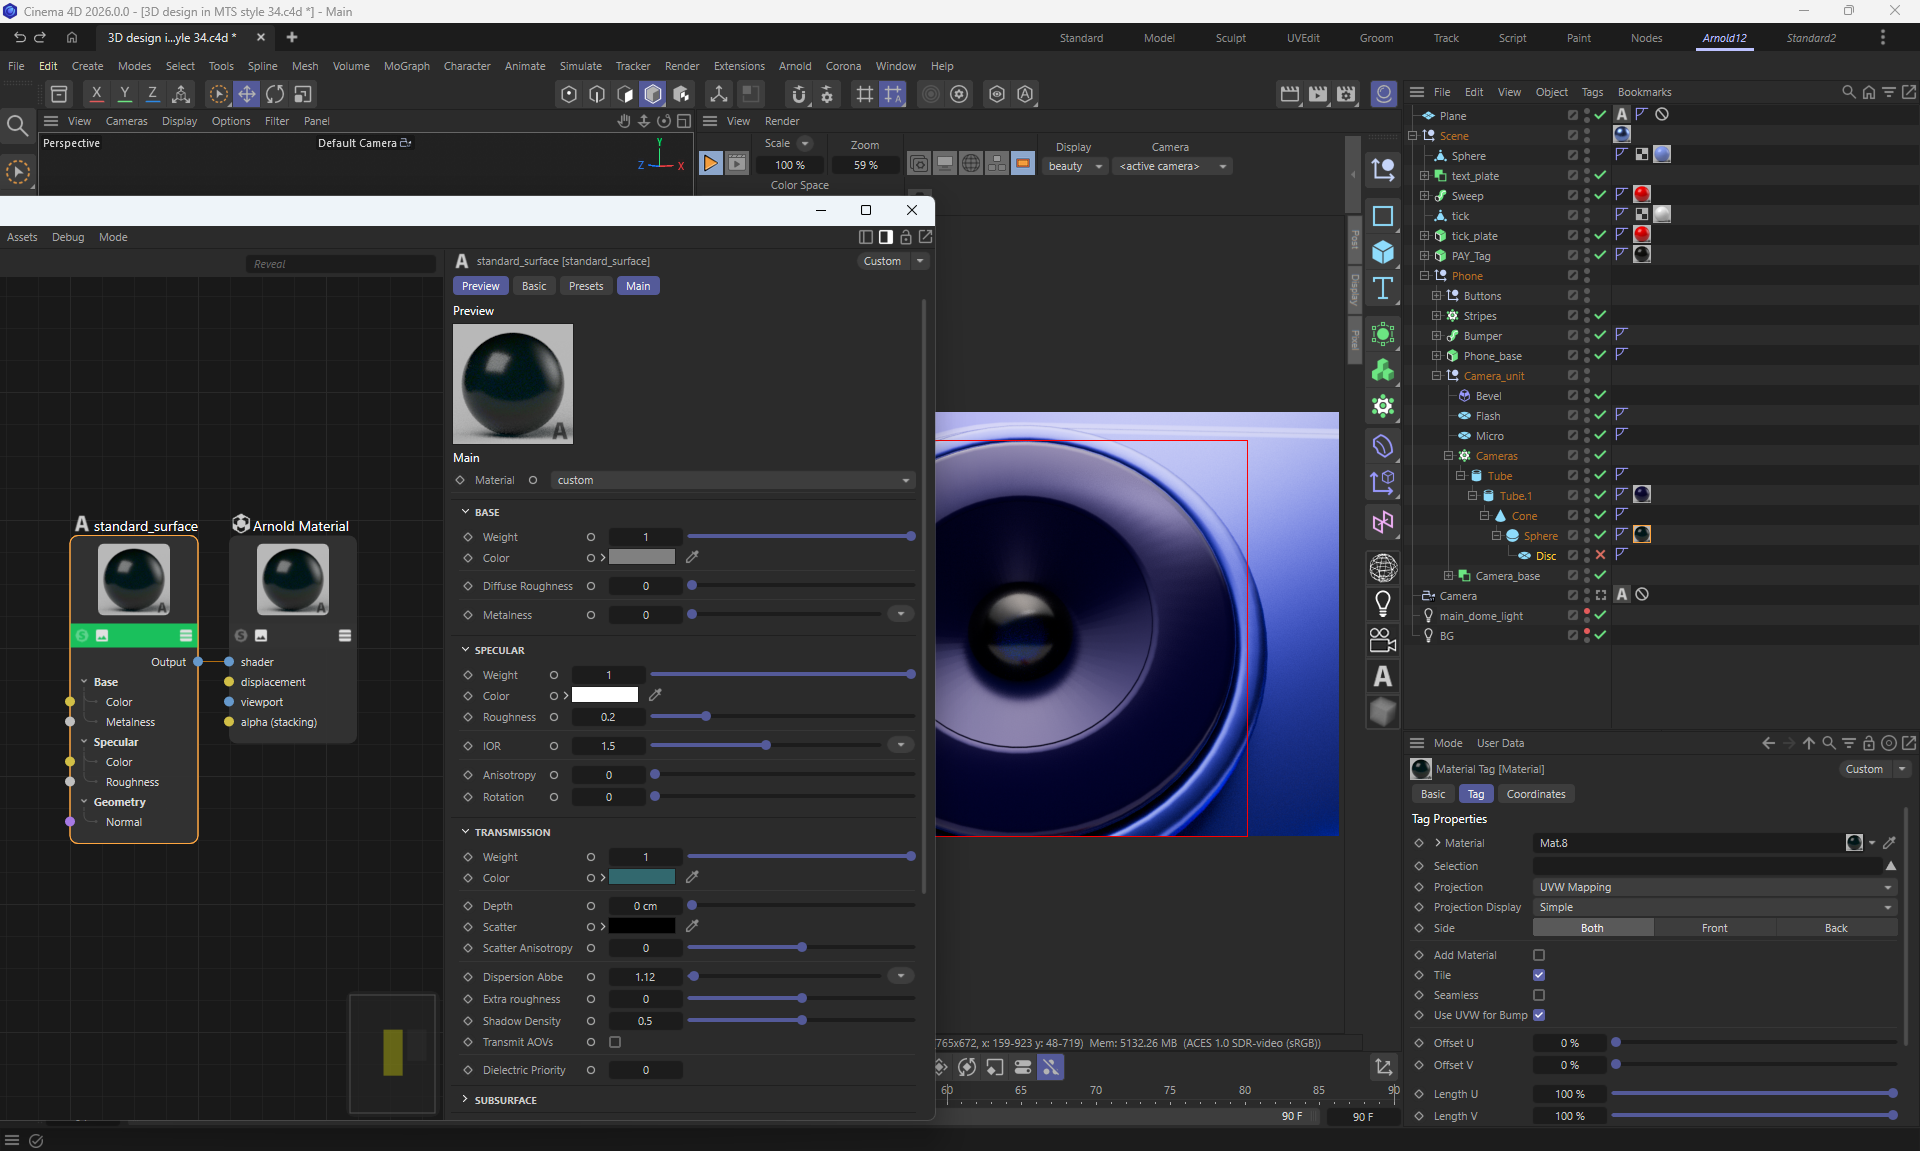The image size is (1920, 1151).
Task: Add a Light object
Action: tap(1383, 603)
